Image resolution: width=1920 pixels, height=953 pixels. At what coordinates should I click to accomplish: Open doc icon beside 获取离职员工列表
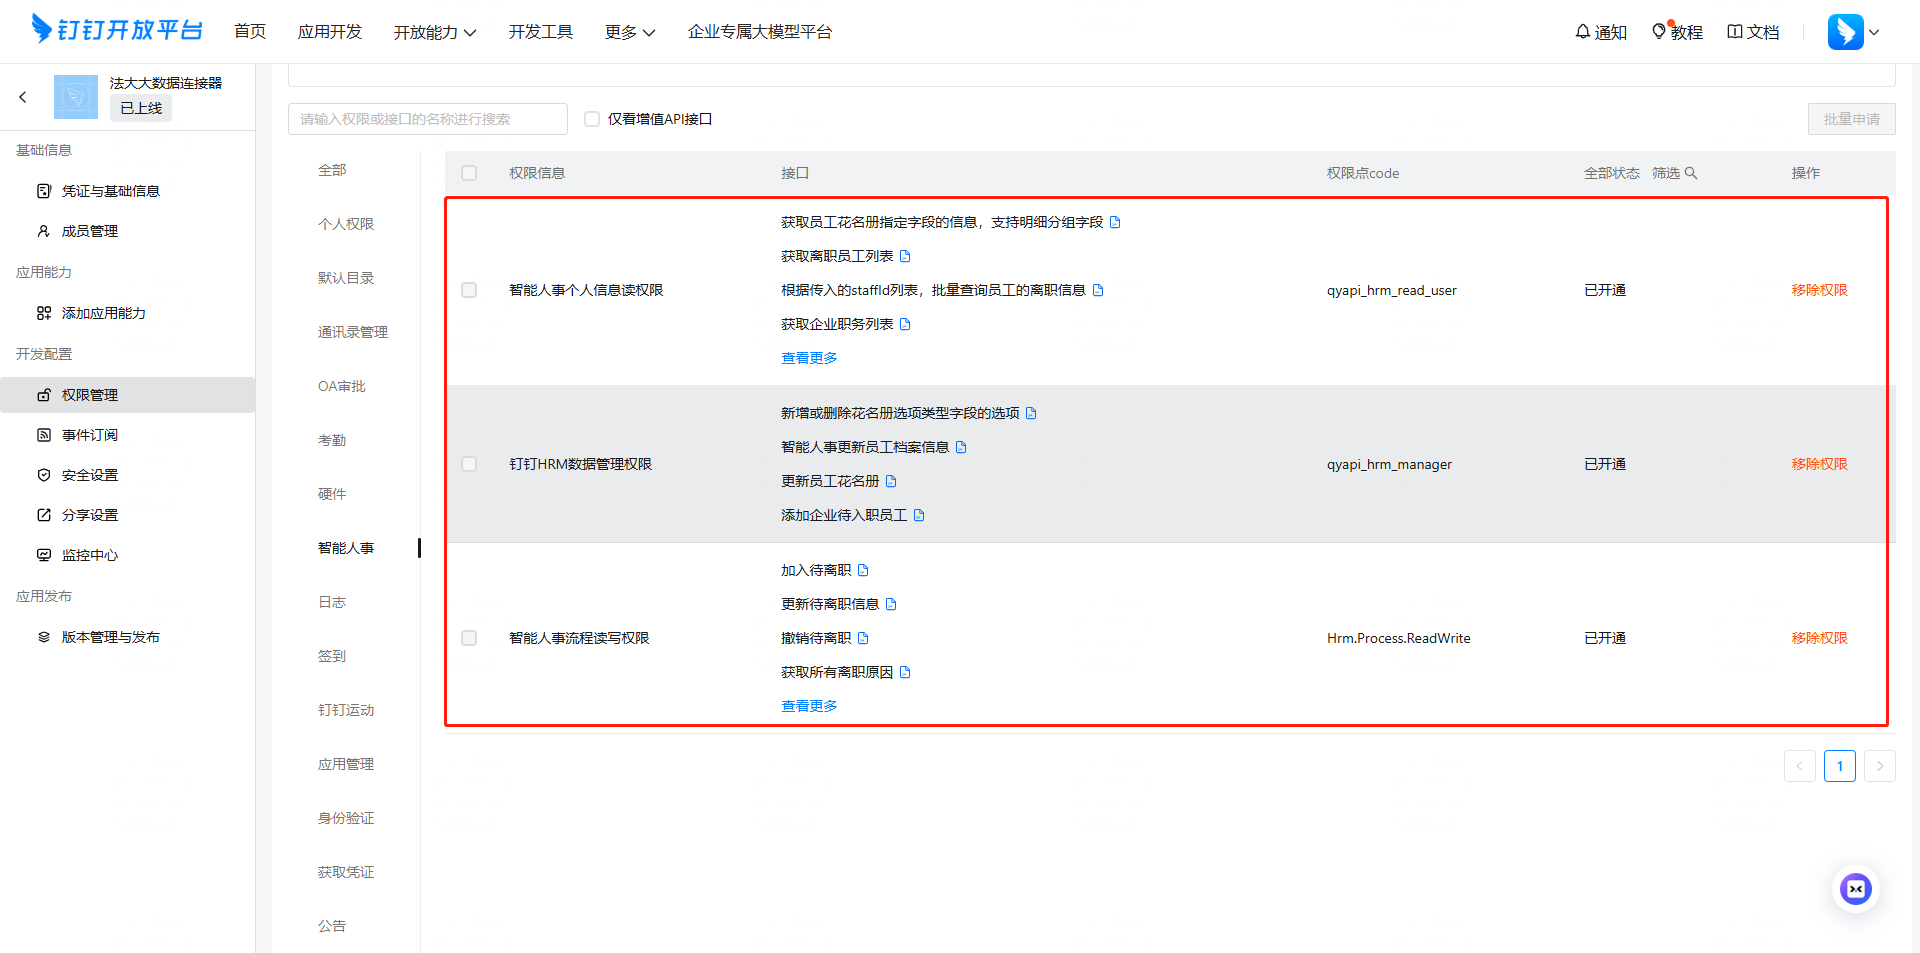tap(905, 256)
